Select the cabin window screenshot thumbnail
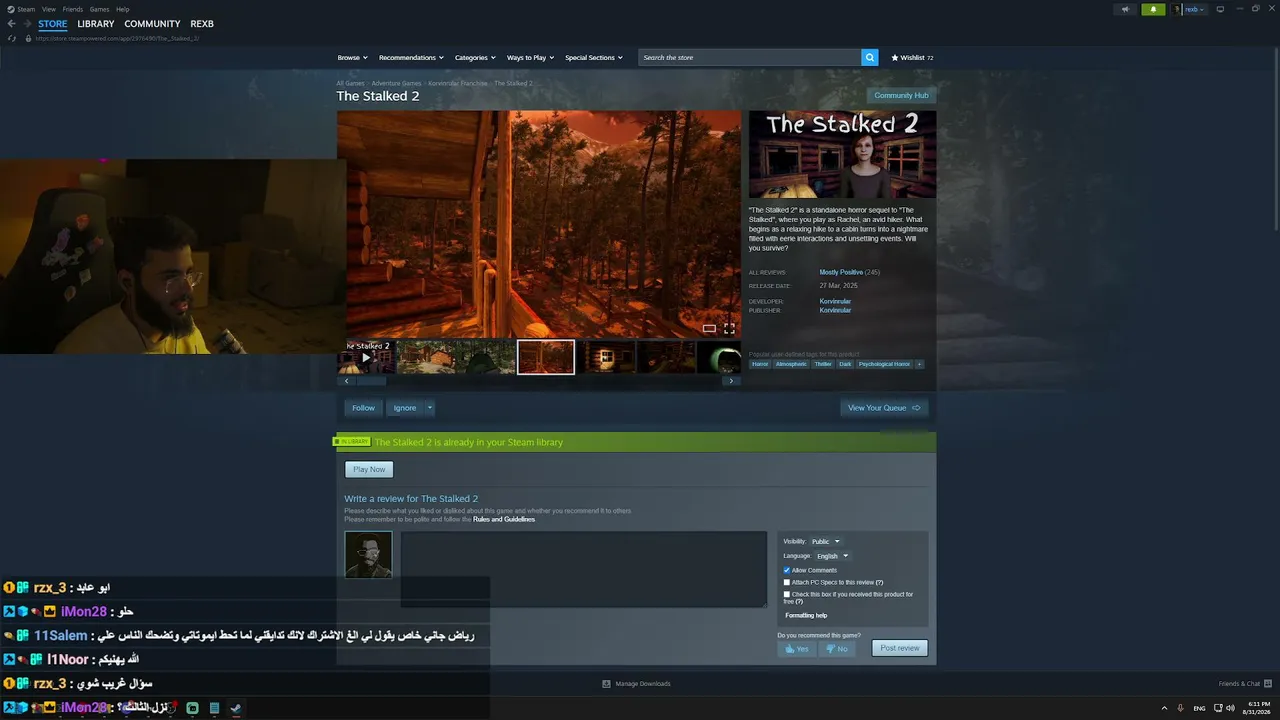The height and width of the screenshot is (720, 1280). [x=608, y=357]
